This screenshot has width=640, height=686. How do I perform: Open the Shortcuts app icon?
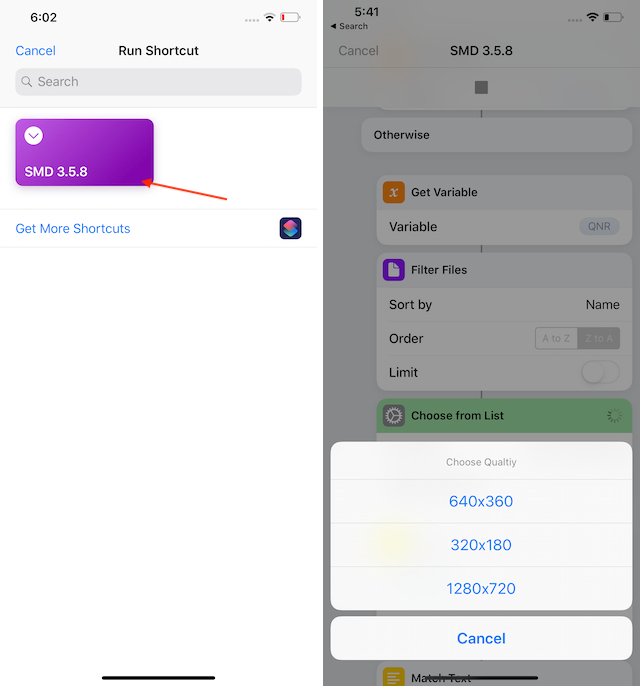(290, 228)
